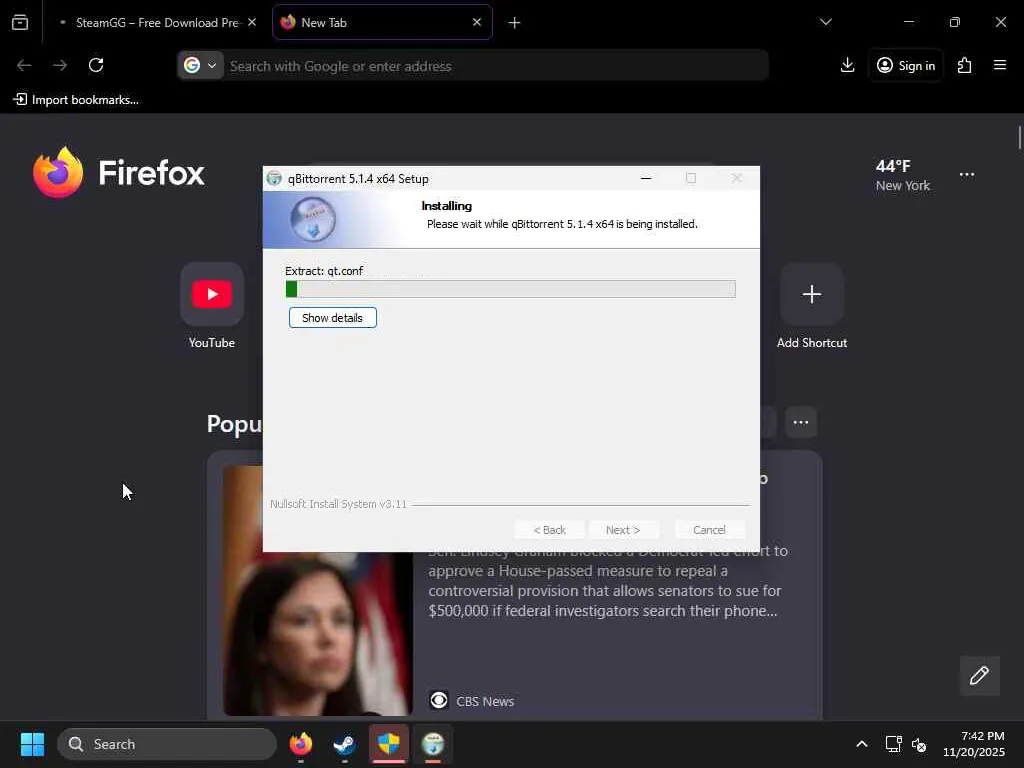
Task: Show hidden system tray icons
Action: 862,744
